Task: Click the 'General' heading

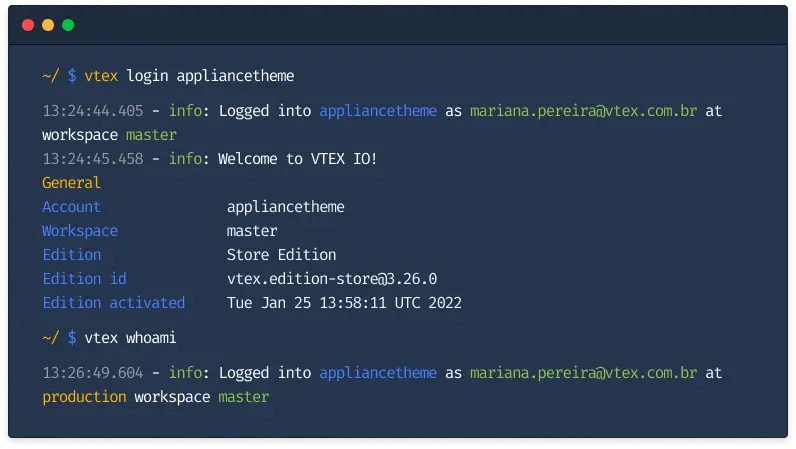Action: click(x=72, y=183)
